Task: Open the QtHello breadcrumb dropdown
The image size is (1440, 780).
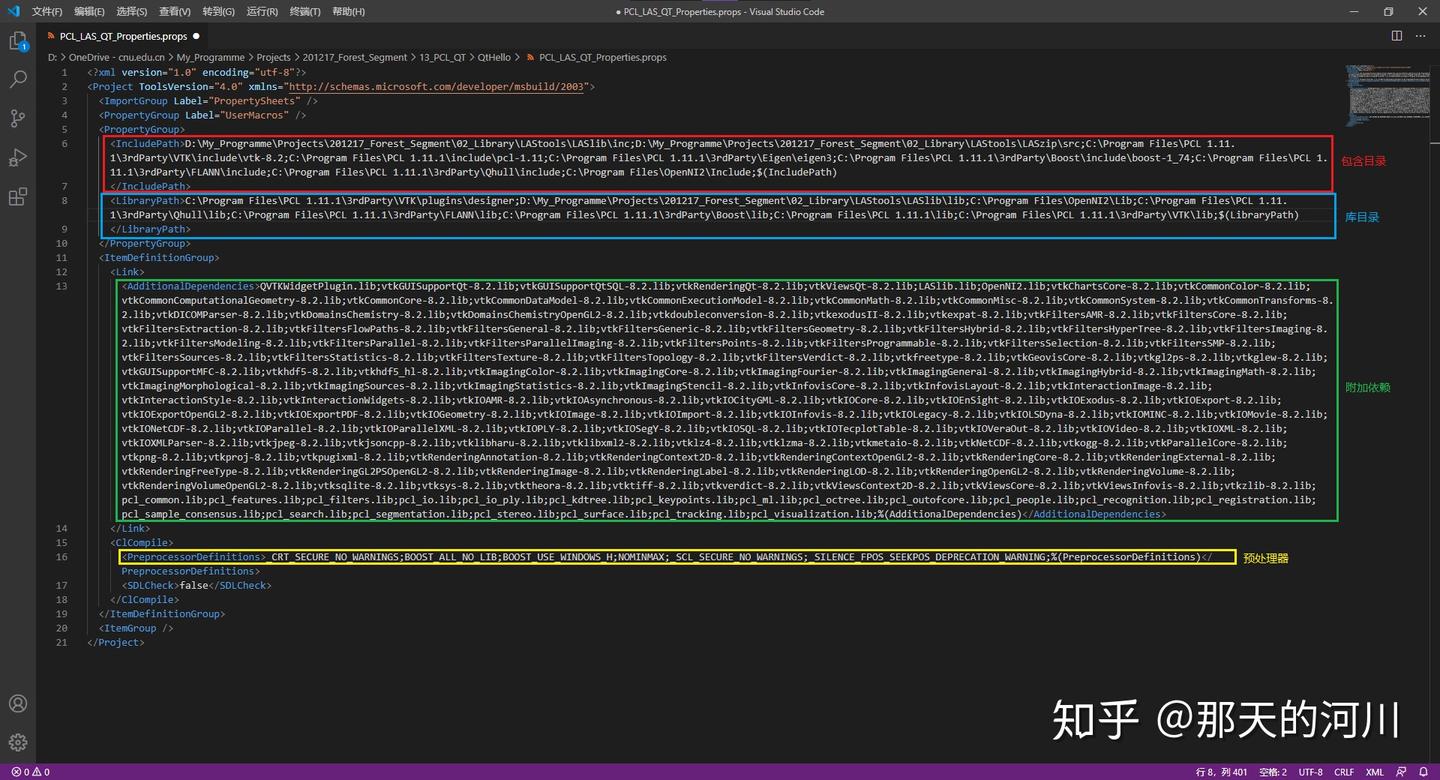Action: click(x=494, y=57)
